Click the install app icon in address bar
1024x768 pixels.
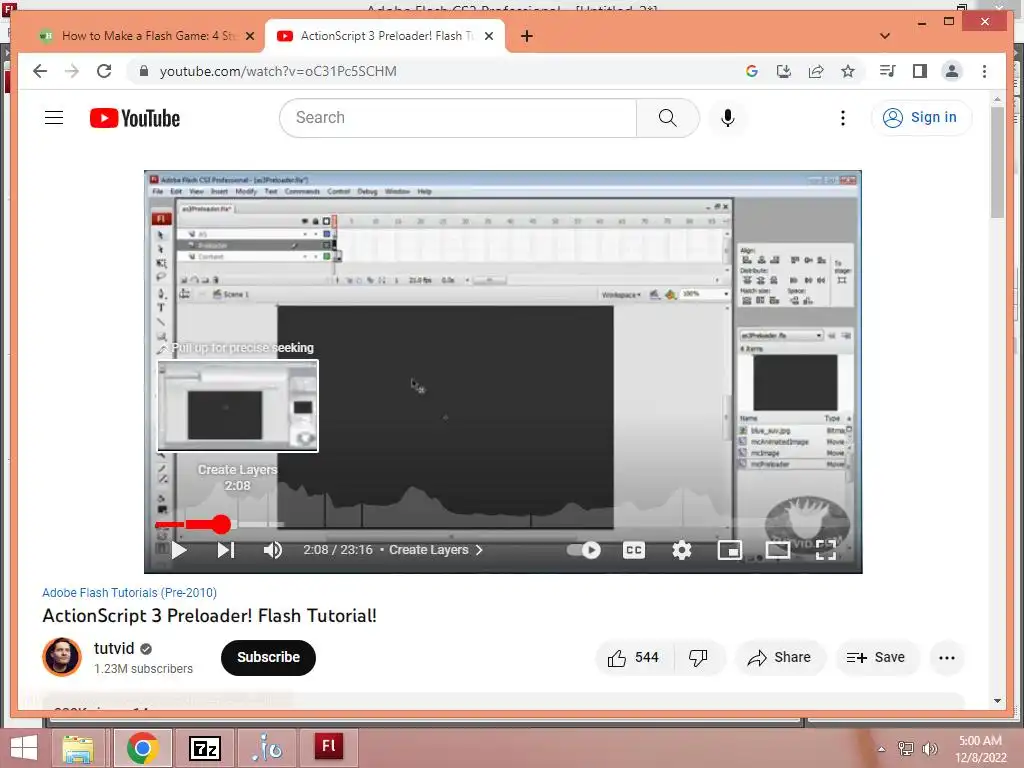(x=784, y=71)
